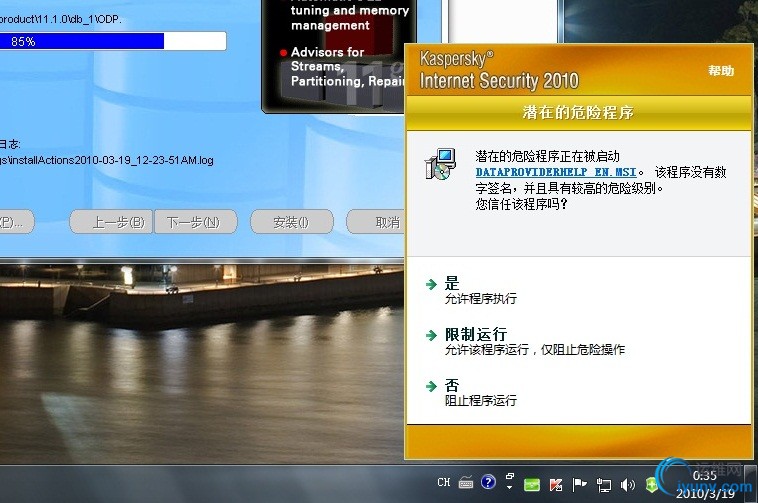Image resolution: width=758 pixels, height=503 pixels.
Task: Open the Kaspersky tray icon
Action: (x=556, y=485)
